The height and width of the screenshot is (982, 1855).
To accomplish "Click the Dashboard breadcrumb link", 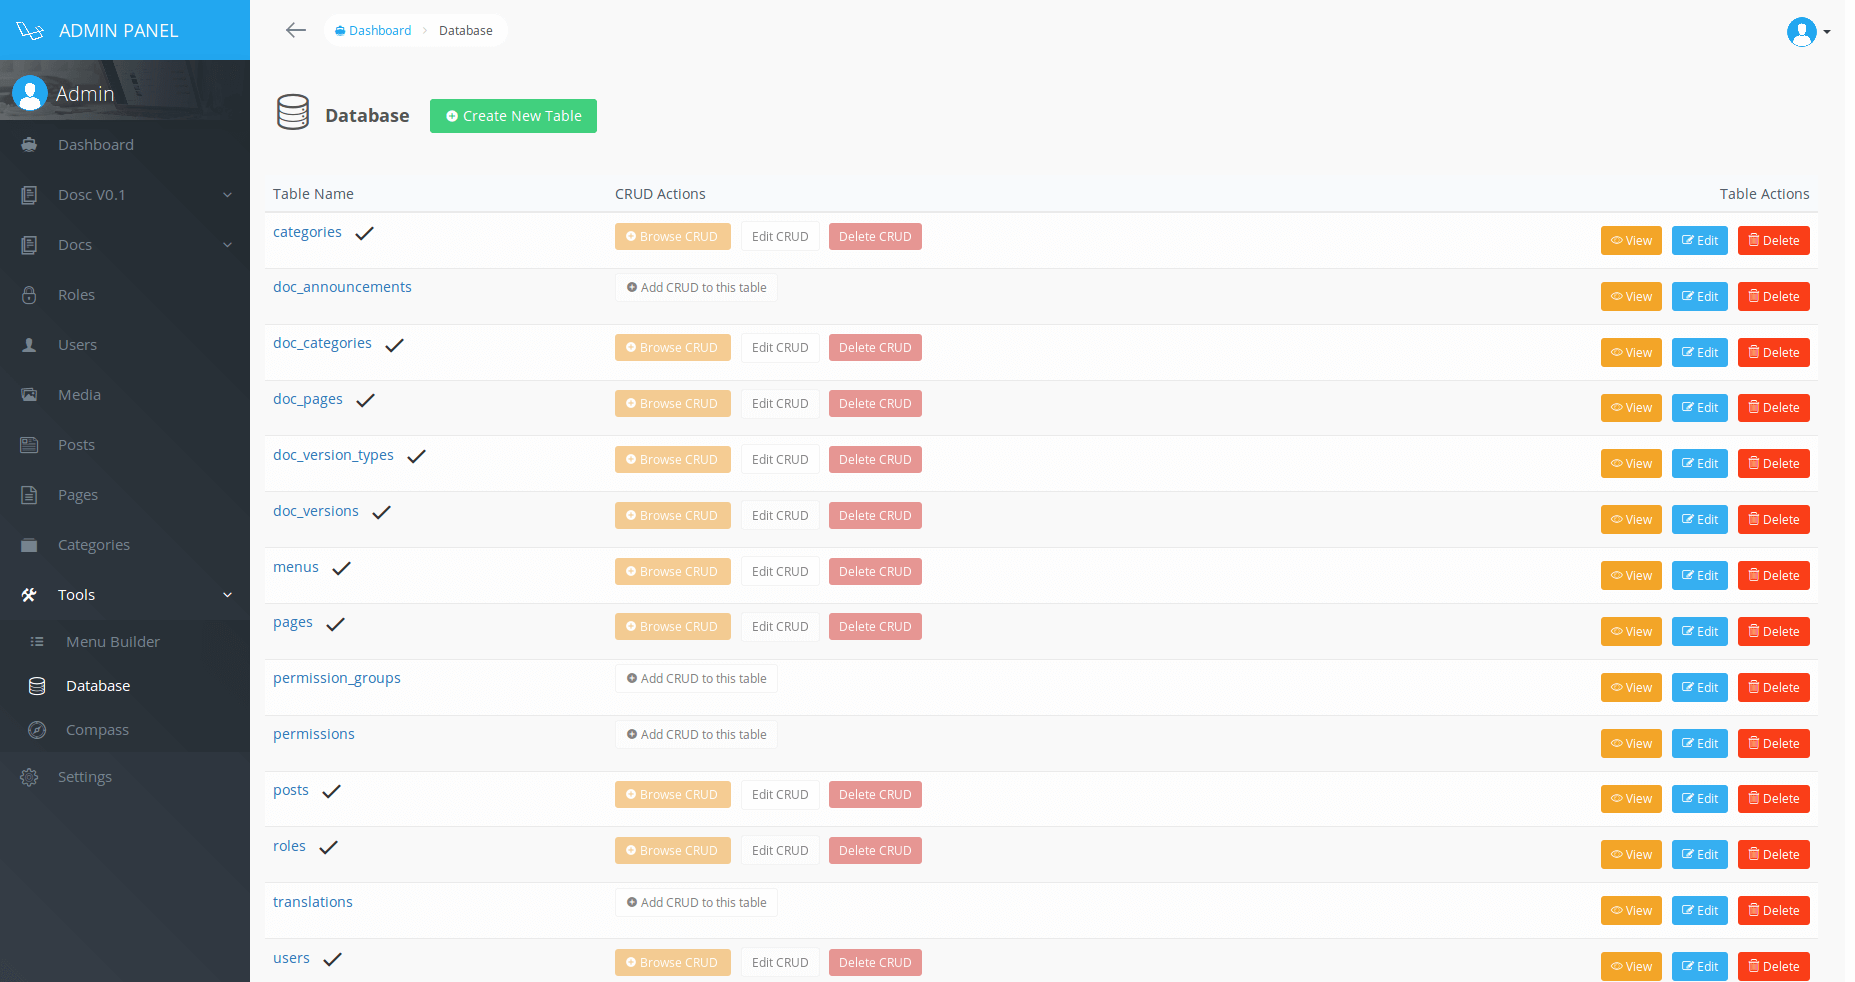I will 373,31.
